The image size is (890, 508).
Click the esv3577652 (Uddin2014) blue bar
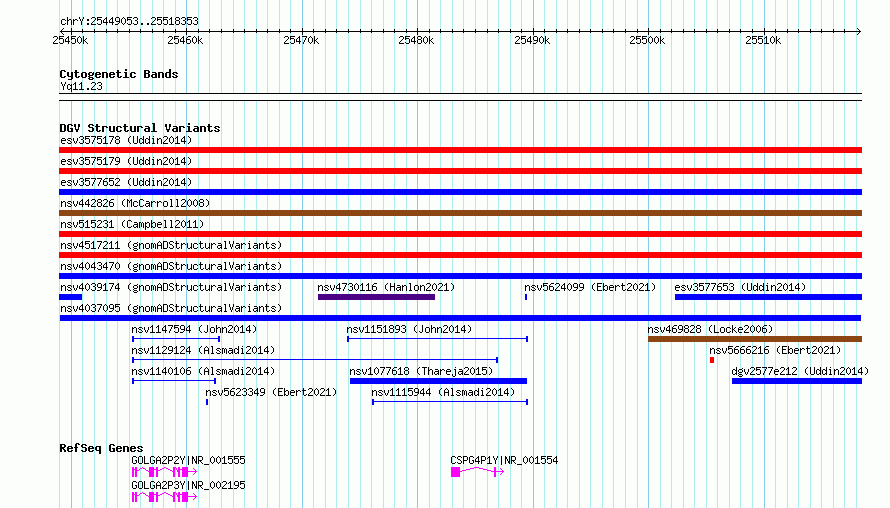[x=460, y=192]
